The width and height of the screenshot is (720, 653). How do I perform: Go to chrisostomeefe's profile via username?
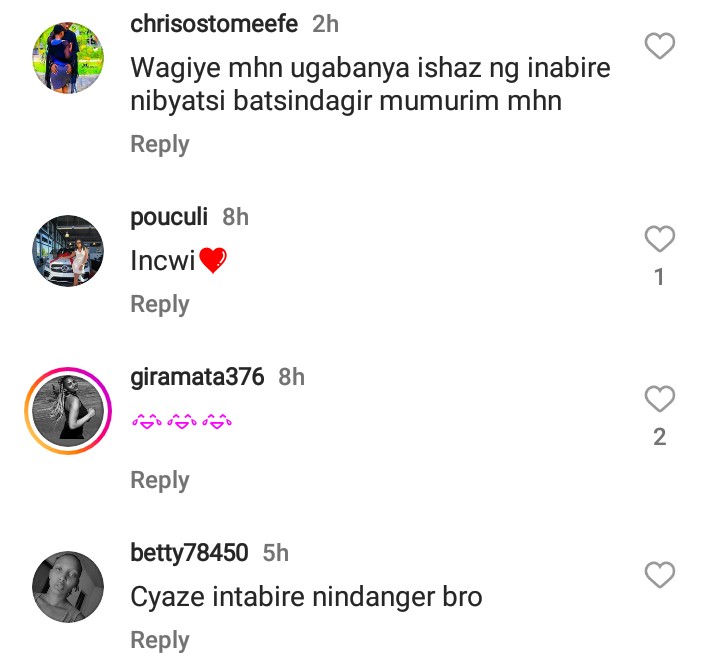tap(214, 24)
